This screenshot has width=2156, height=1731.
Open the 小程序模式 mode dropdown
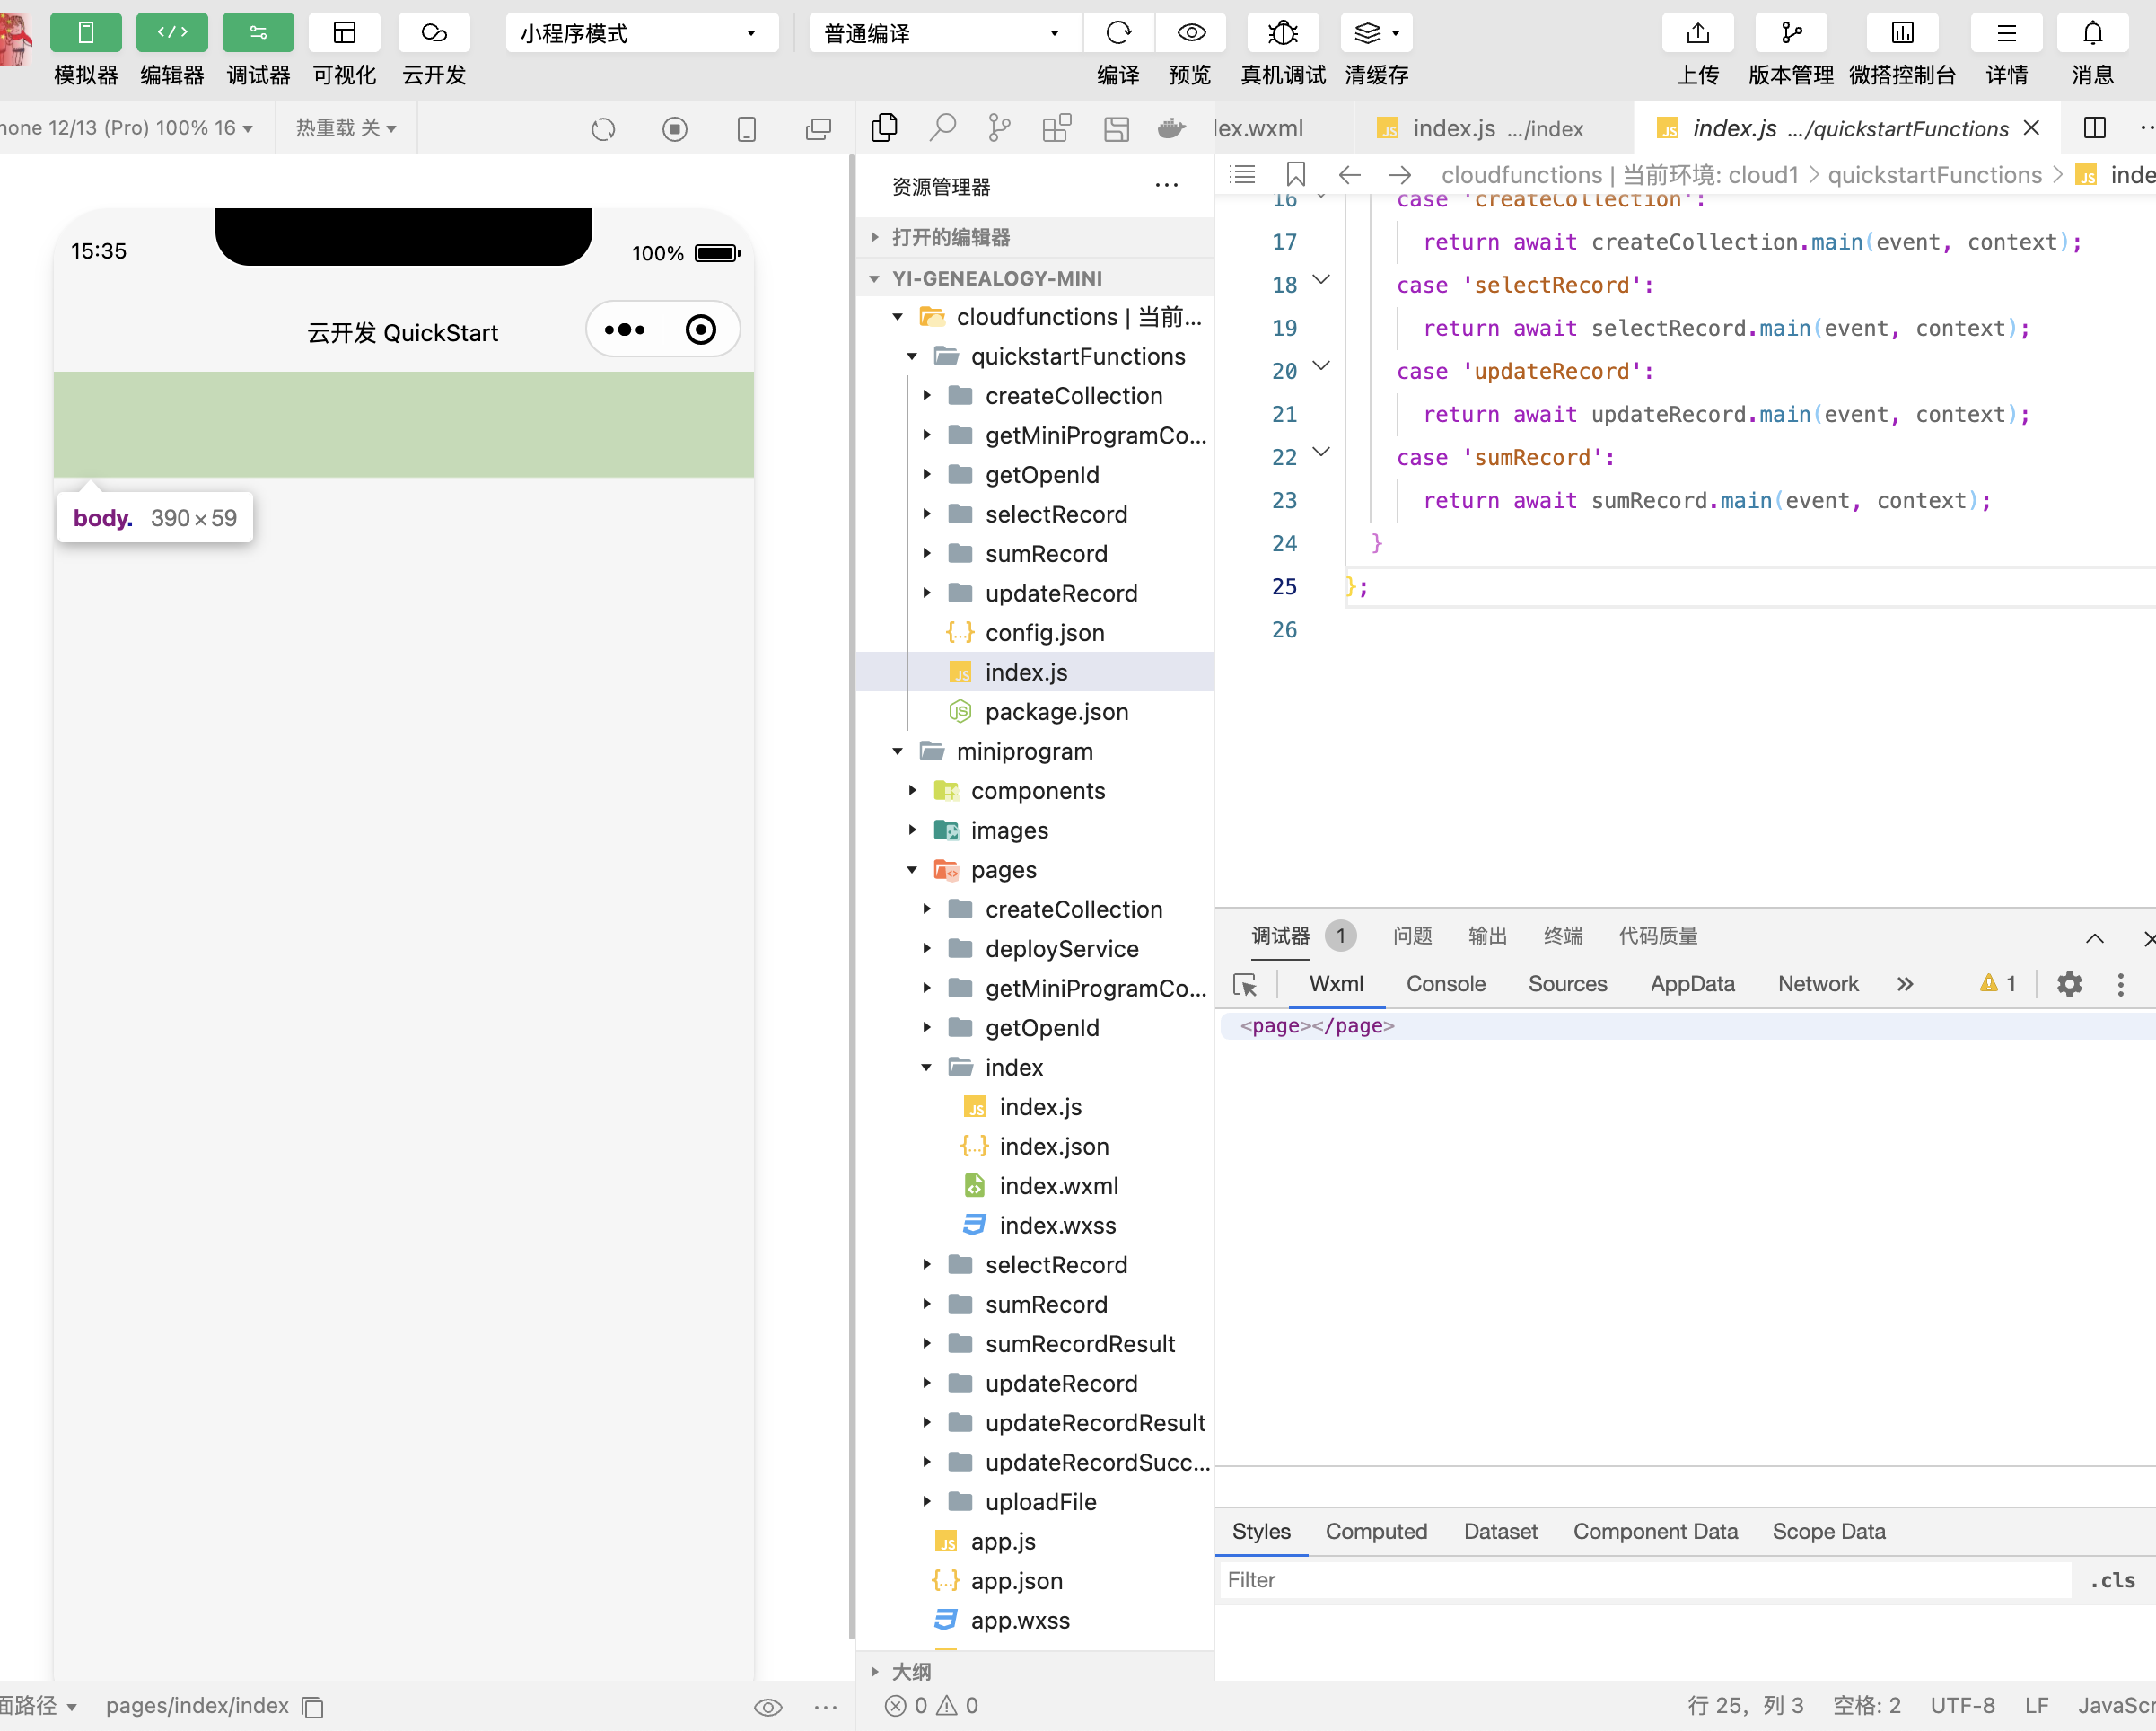tap(641, 33)
